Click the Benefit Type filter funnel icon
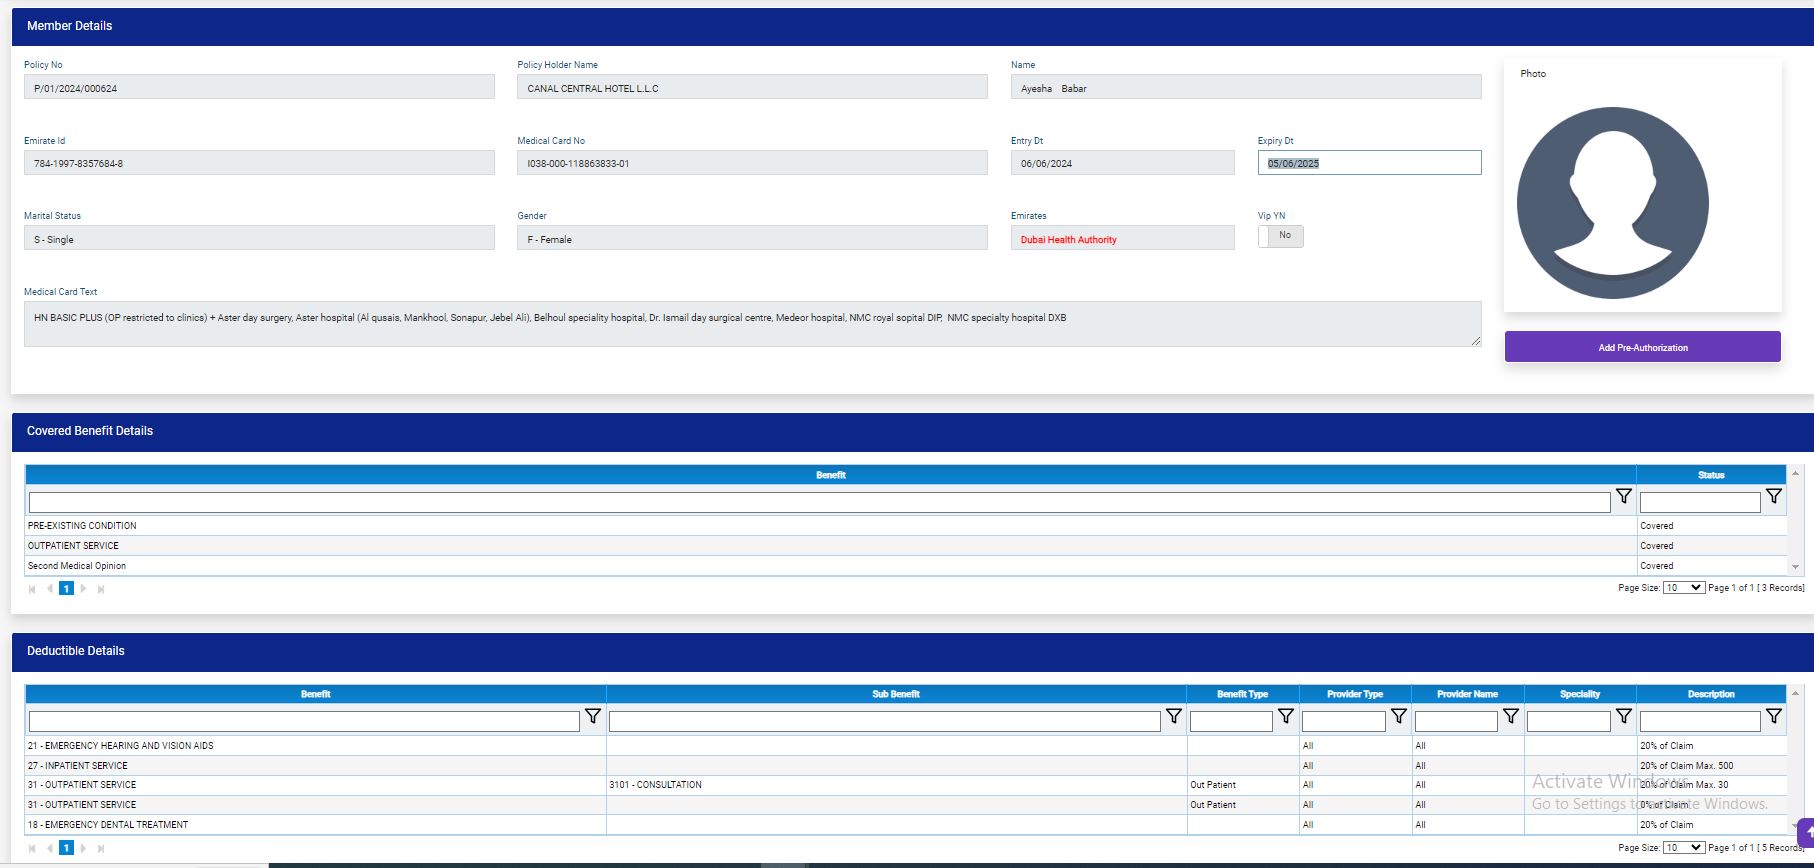Screen dimensions: 1814x868 1285,717
